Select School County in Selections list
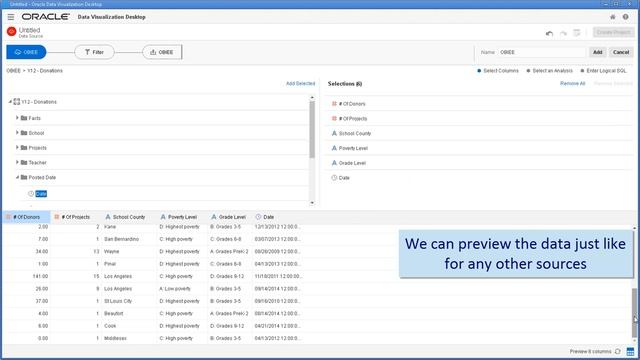Screen dimensions: 640x360 478,133
